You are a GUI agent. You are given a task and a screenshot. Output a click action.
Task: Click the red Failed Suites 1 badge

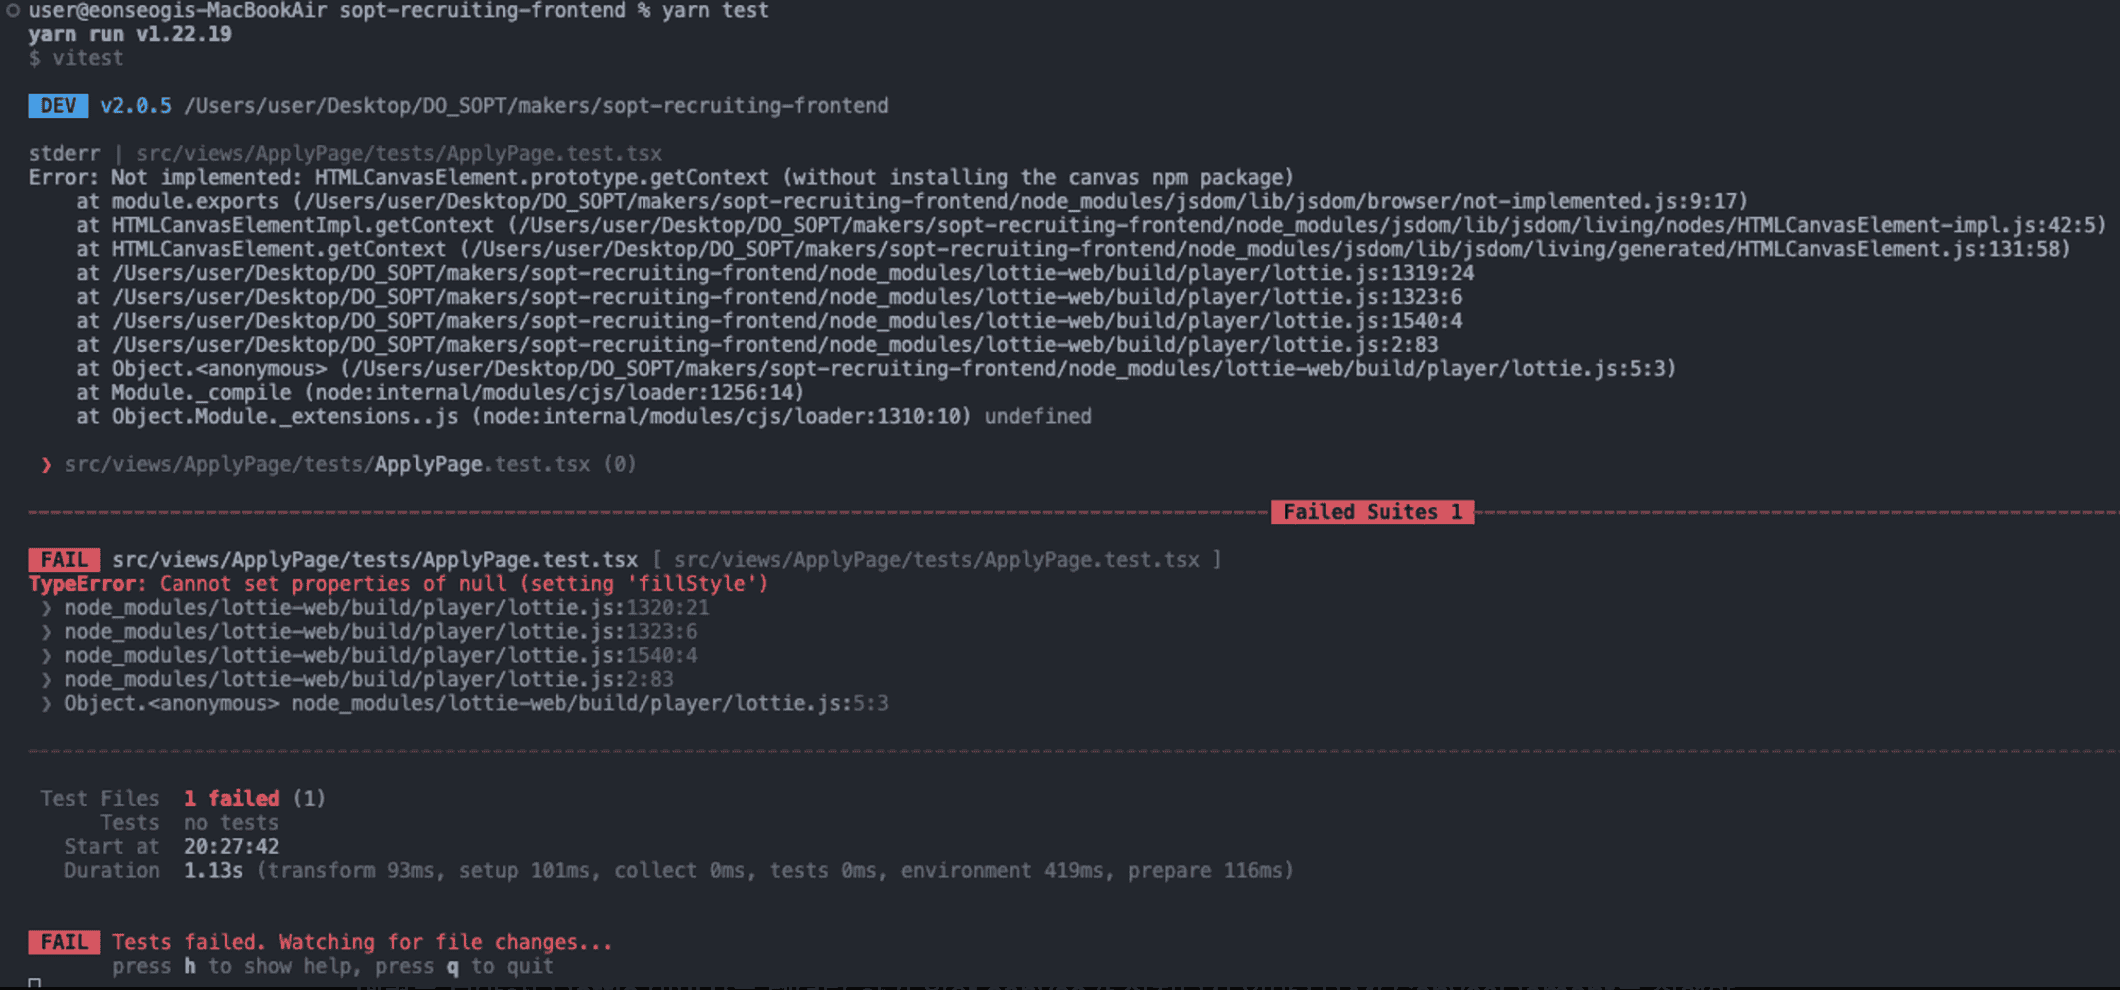(1372, 512)
